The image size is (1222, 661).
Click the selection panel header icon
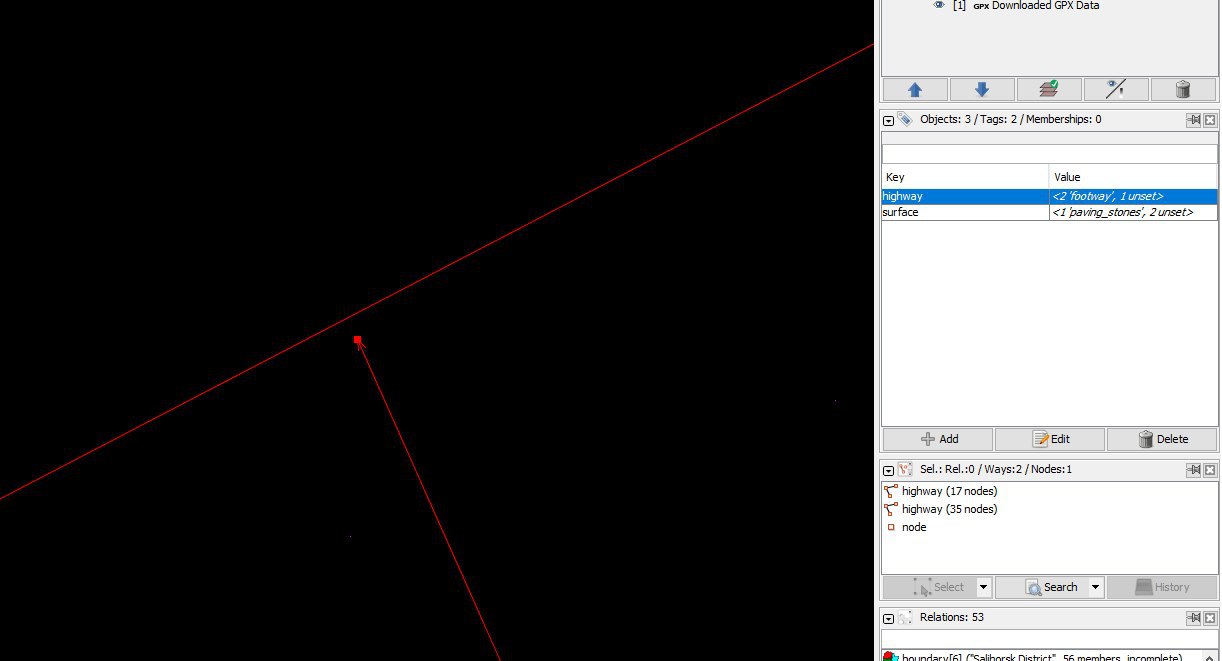click(905, 469)
